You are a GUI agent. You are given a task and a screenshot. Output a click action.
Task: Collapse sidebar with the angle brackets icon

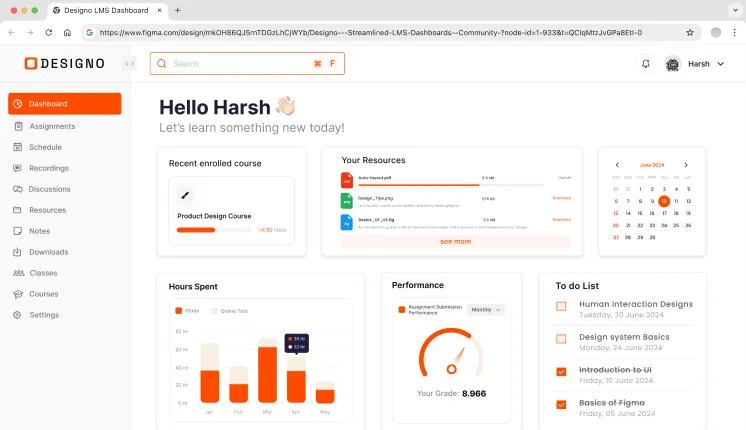[129, 64]
